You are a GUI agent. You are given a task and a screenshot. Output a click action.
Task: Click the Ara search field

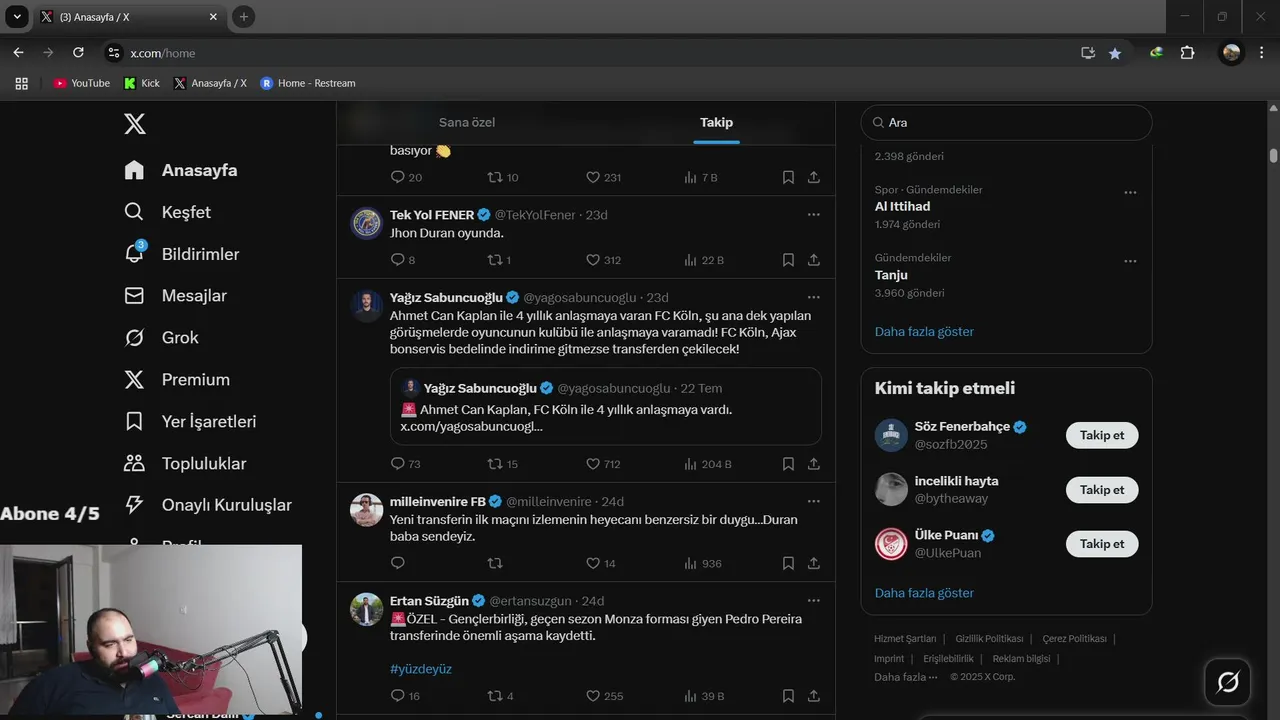(1006, 122)
